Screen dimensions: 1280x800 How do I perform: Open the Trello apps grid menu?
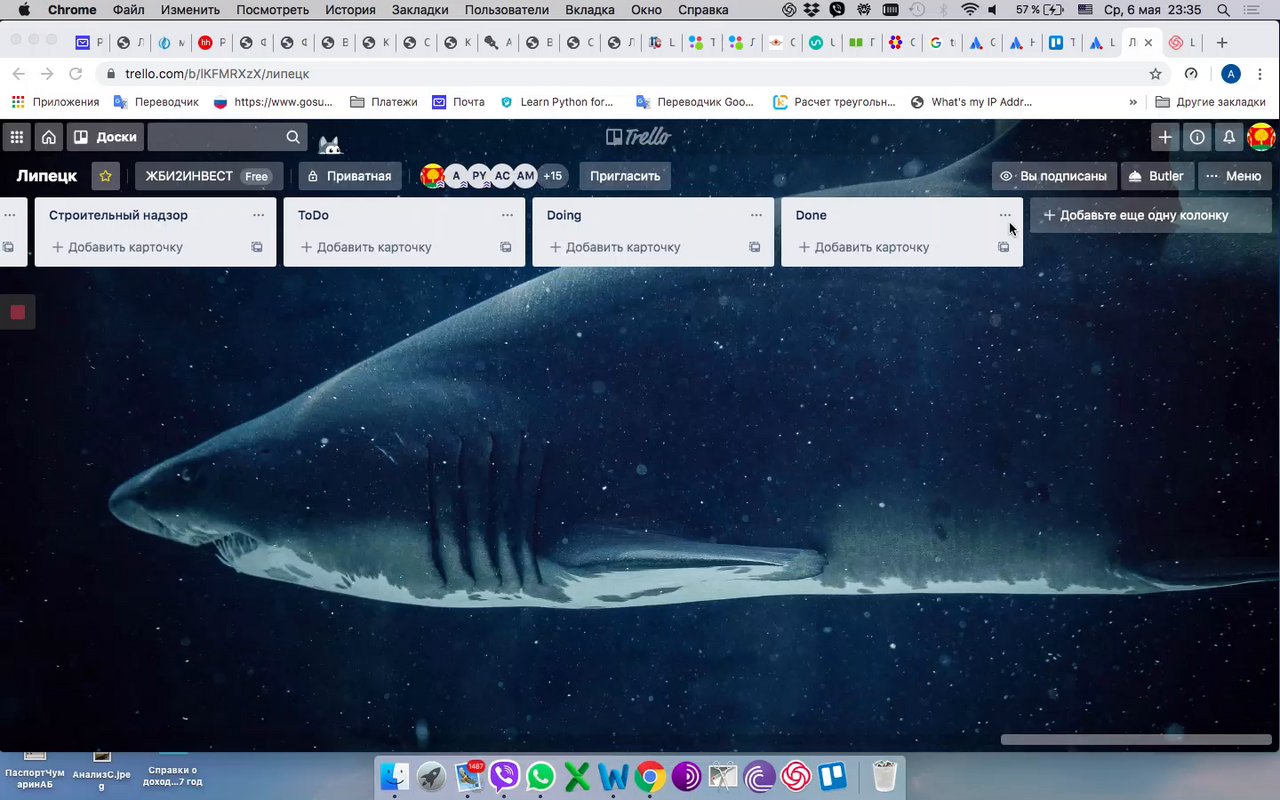[x=16, y=137]
